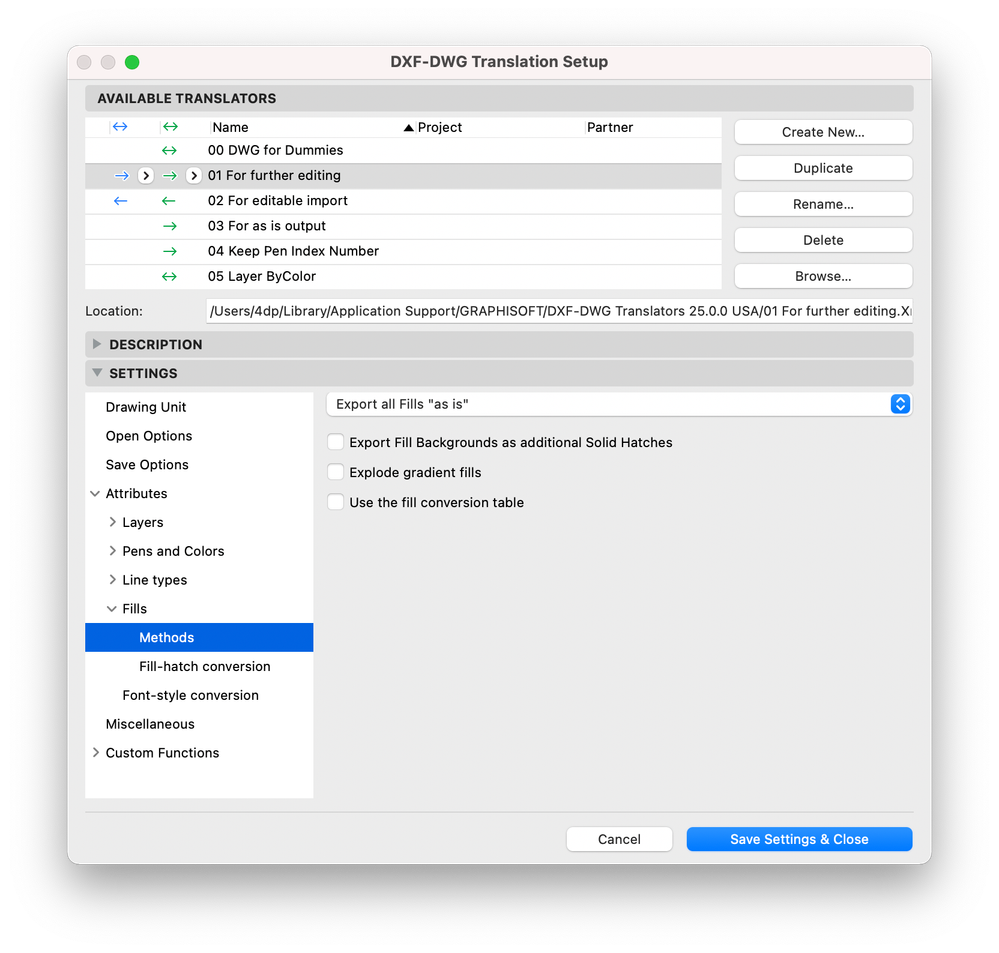Expand the DESCRIPTION panel
The image size is (999, 953).
[x=97, y=344]
